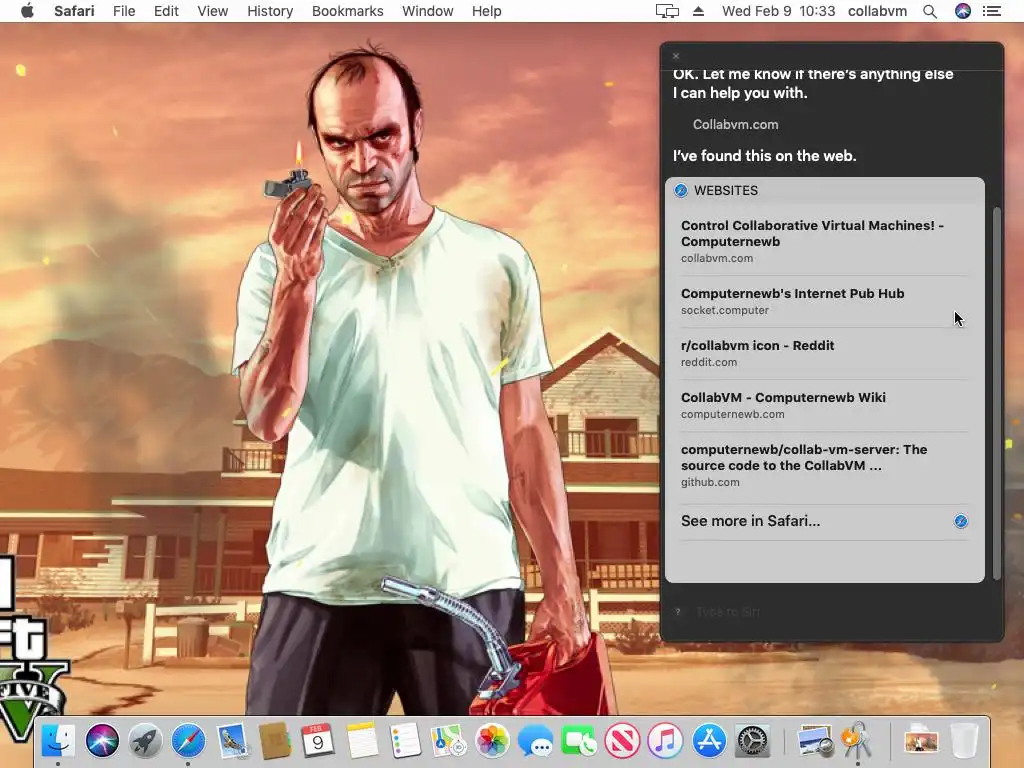Open Reminders list icon in Dock
Screen dimensions: 1024x768
(x=405, y=741)
